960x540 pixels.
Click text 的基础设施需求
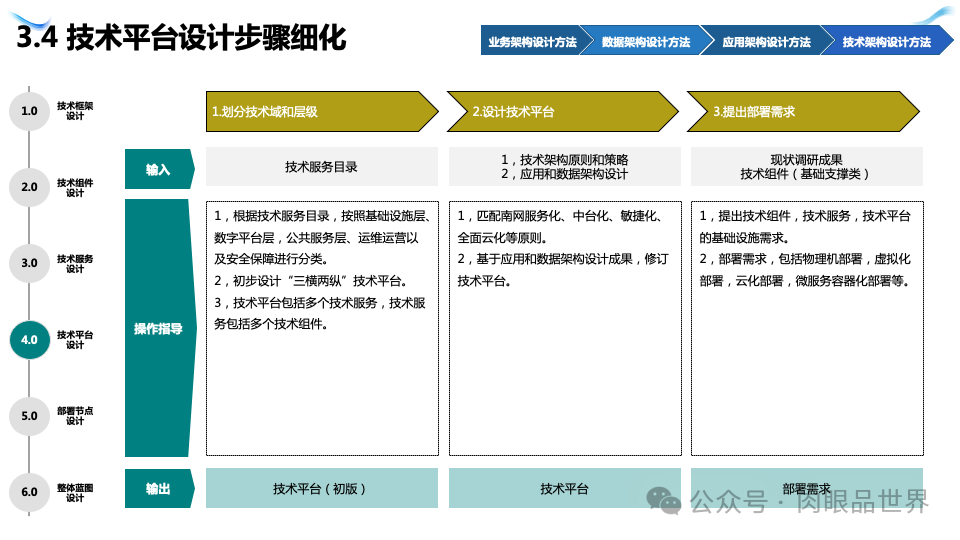[x=744, y=238]
